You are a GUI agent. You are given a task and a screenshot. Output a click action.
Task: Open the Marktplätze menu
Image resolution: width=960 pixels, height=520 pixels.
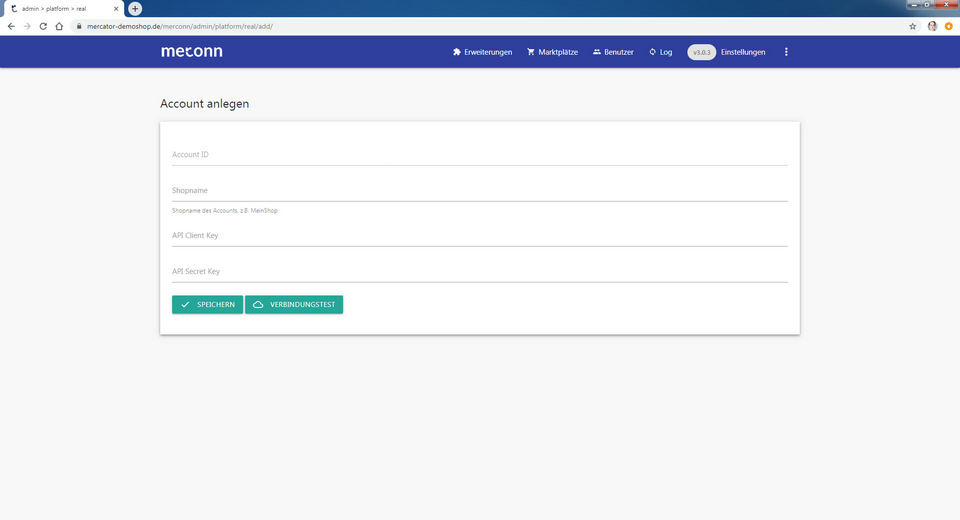click(x=552, y=52)
